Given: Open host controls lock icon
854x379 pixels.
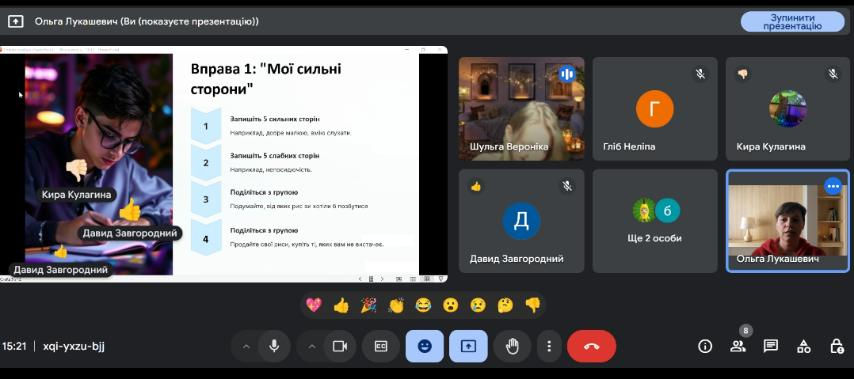Looking at the screenshot, I should coord(836,346).
